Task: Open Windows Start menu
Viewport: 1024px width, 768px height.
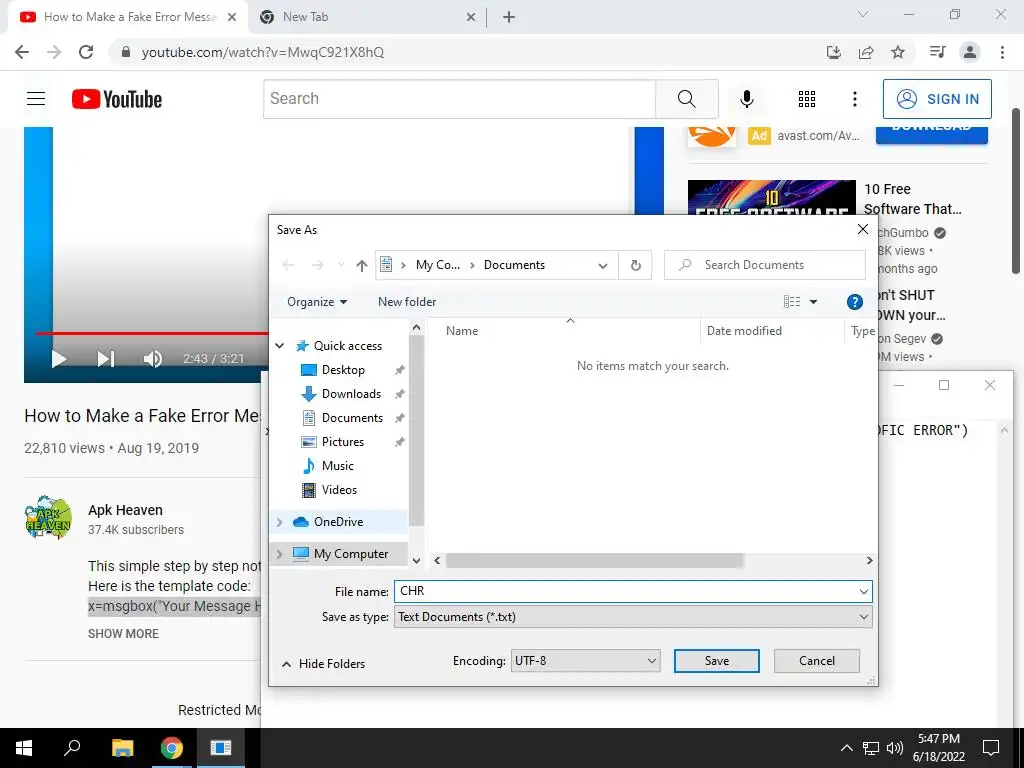Action: tap(24, 748)
